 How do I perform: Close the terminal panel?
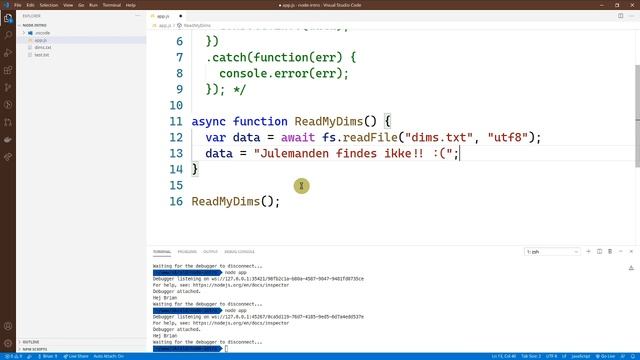pyautogui.click(x=631, y=251)
